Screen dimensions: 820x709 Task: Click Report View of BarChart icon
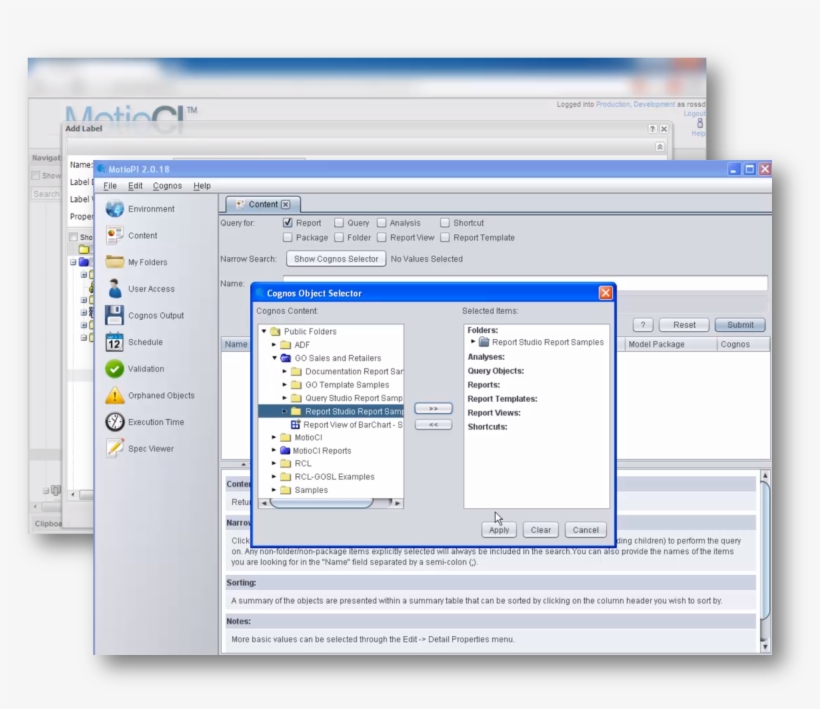click(295, 425)
